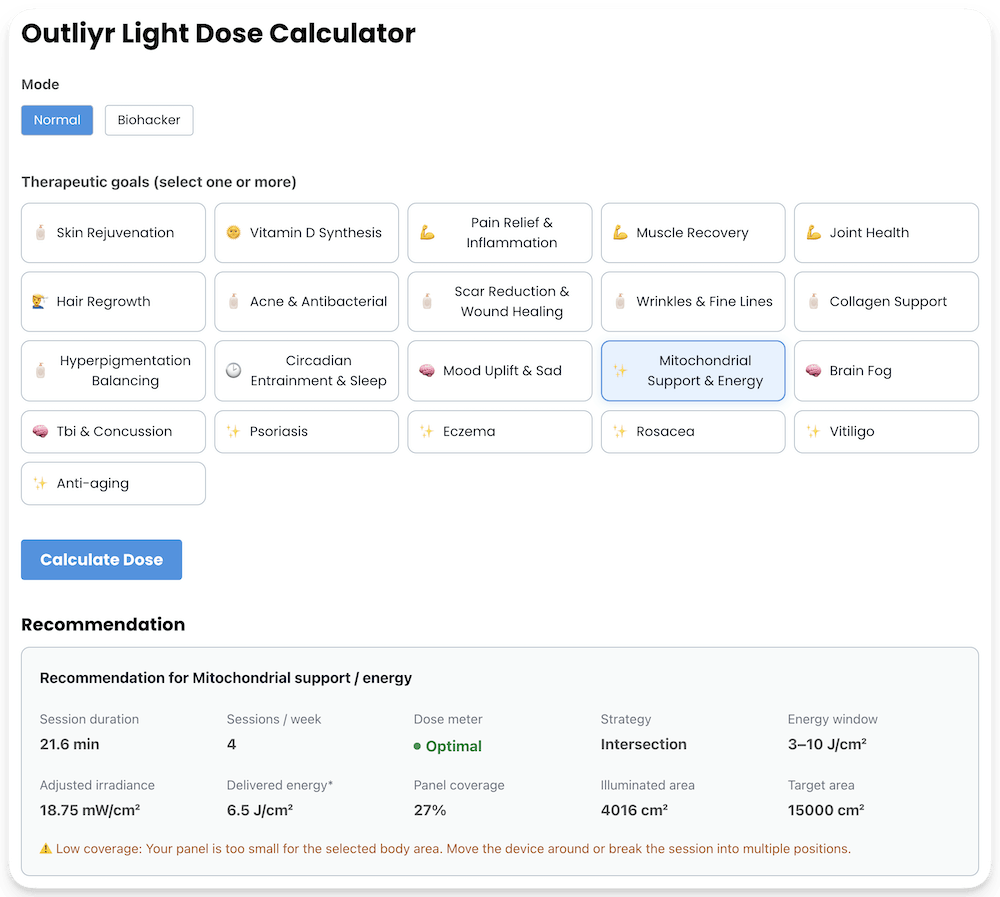Click the person icon on Hair Regrowth

pos(39,302)
